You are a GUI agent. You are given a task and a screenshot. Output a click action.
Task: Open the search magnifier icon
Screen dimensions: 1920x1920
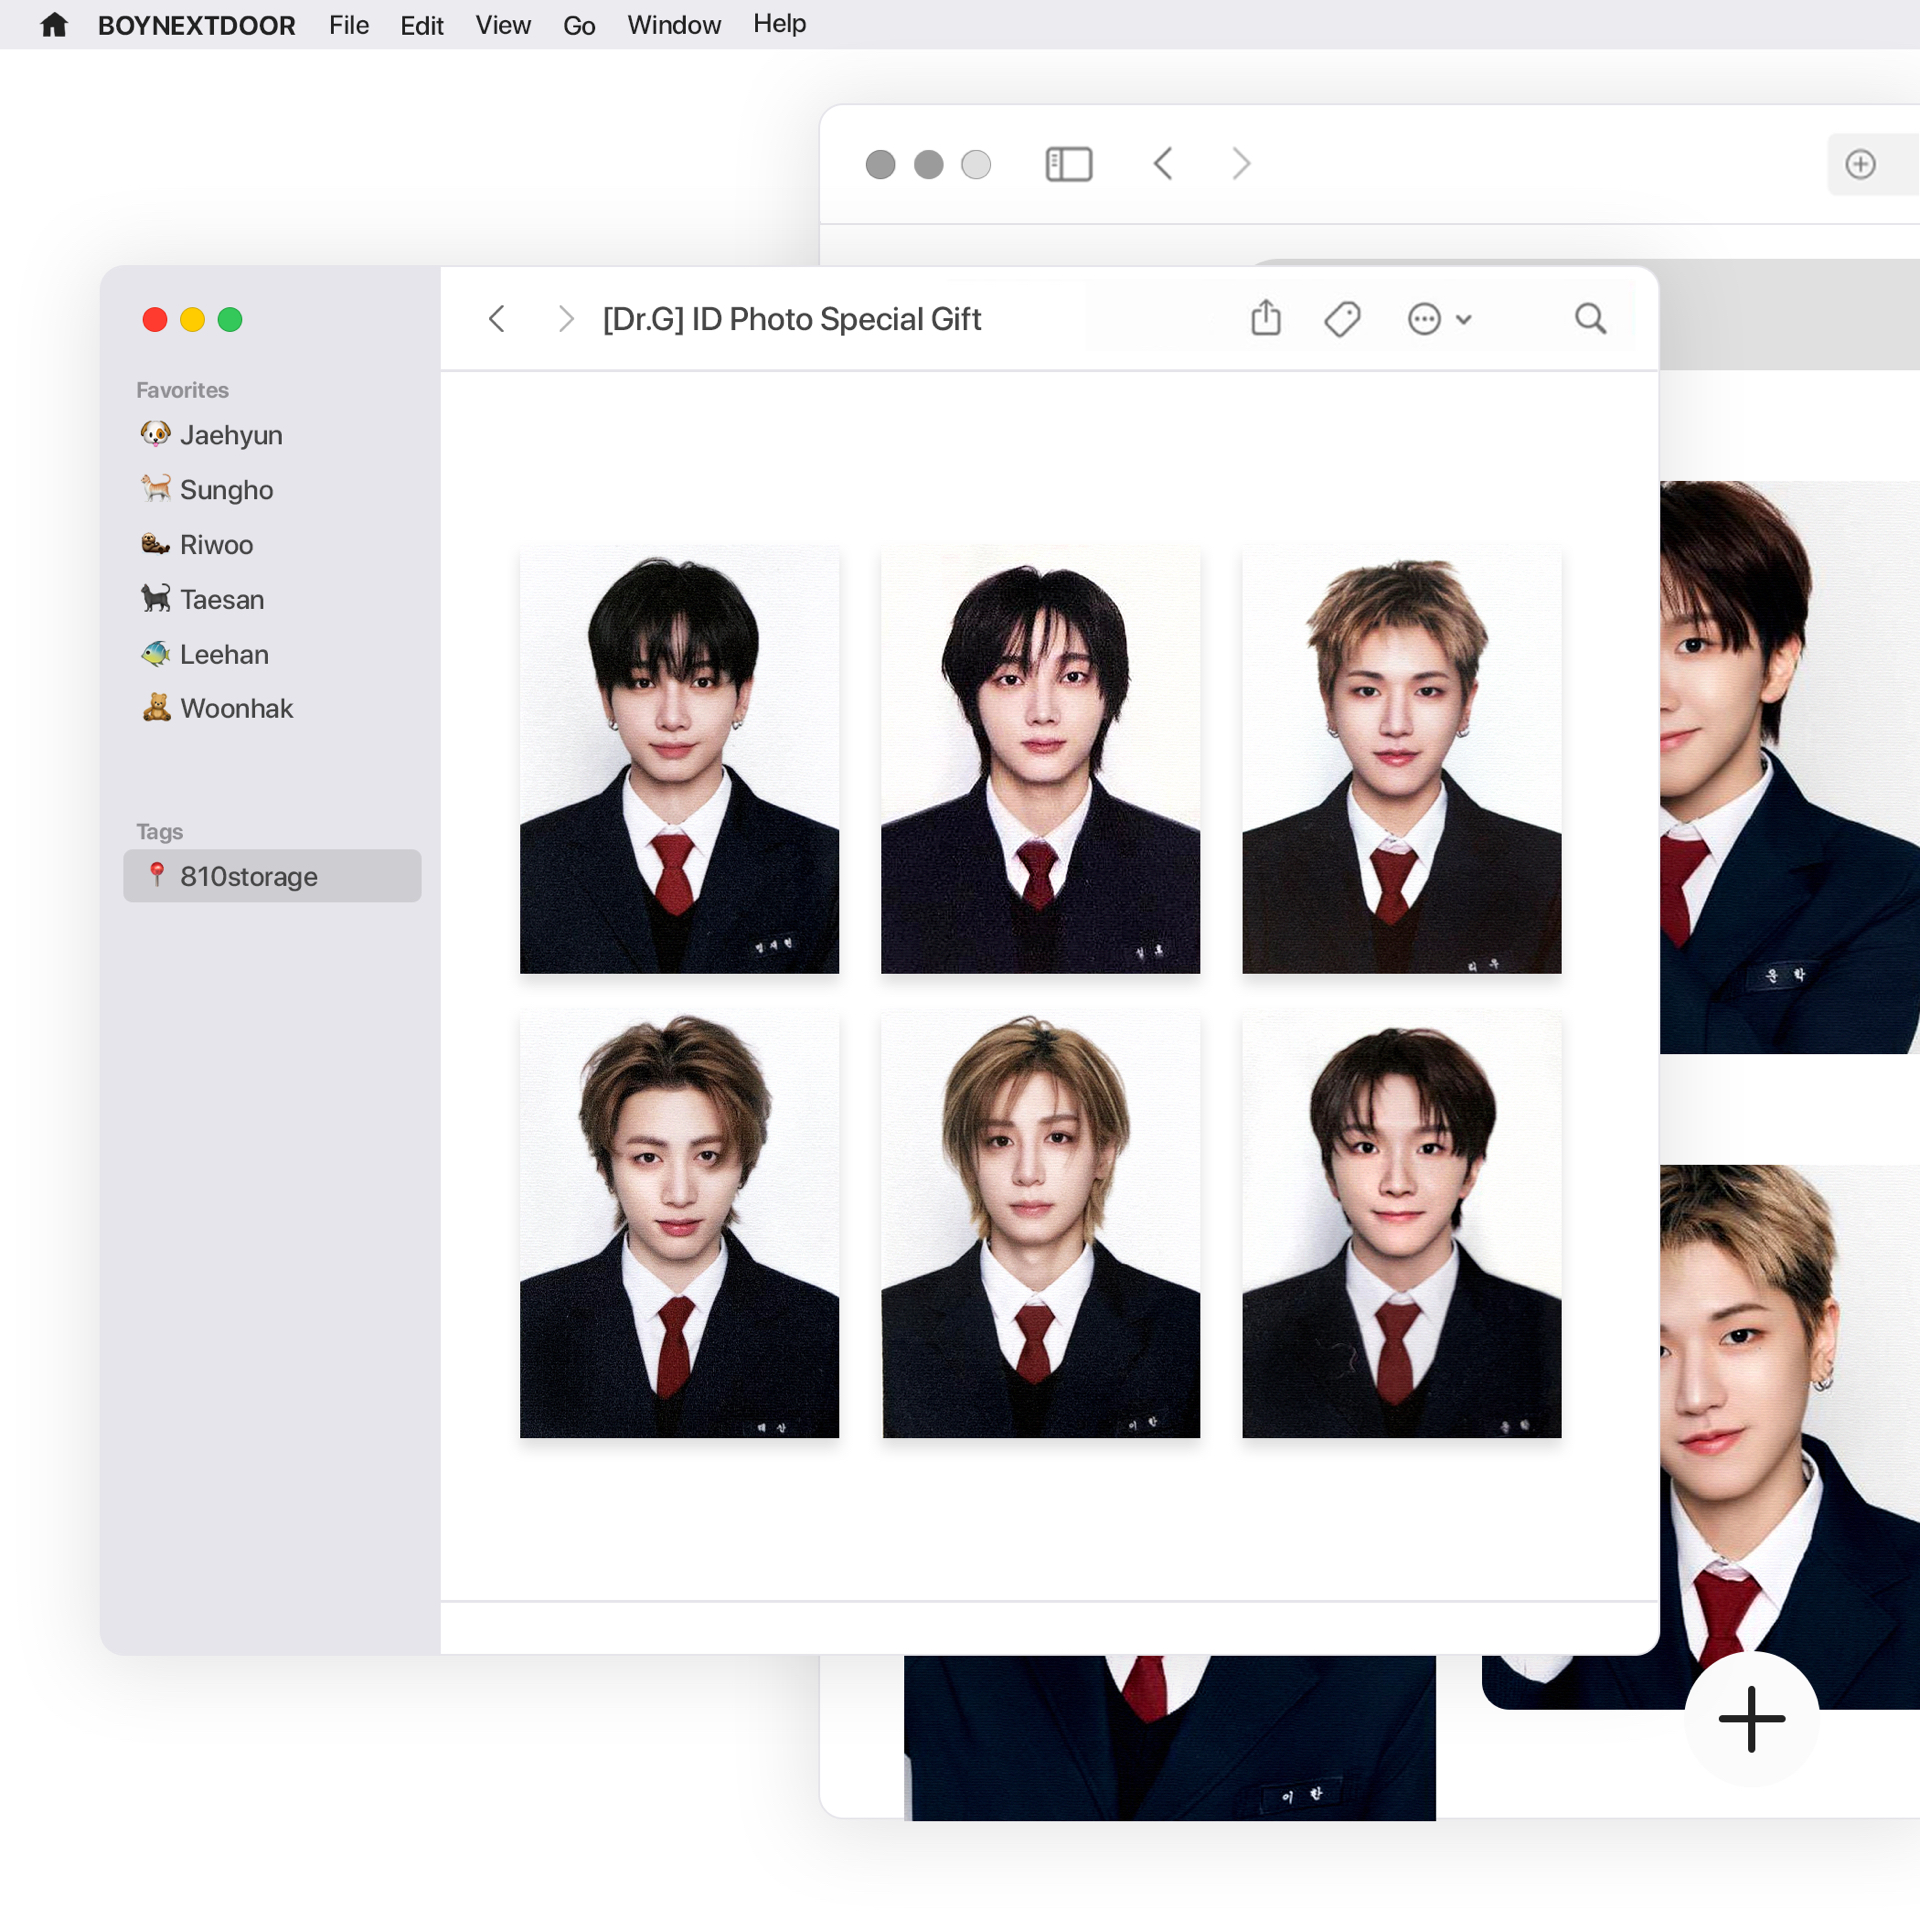coord(1590,319)
